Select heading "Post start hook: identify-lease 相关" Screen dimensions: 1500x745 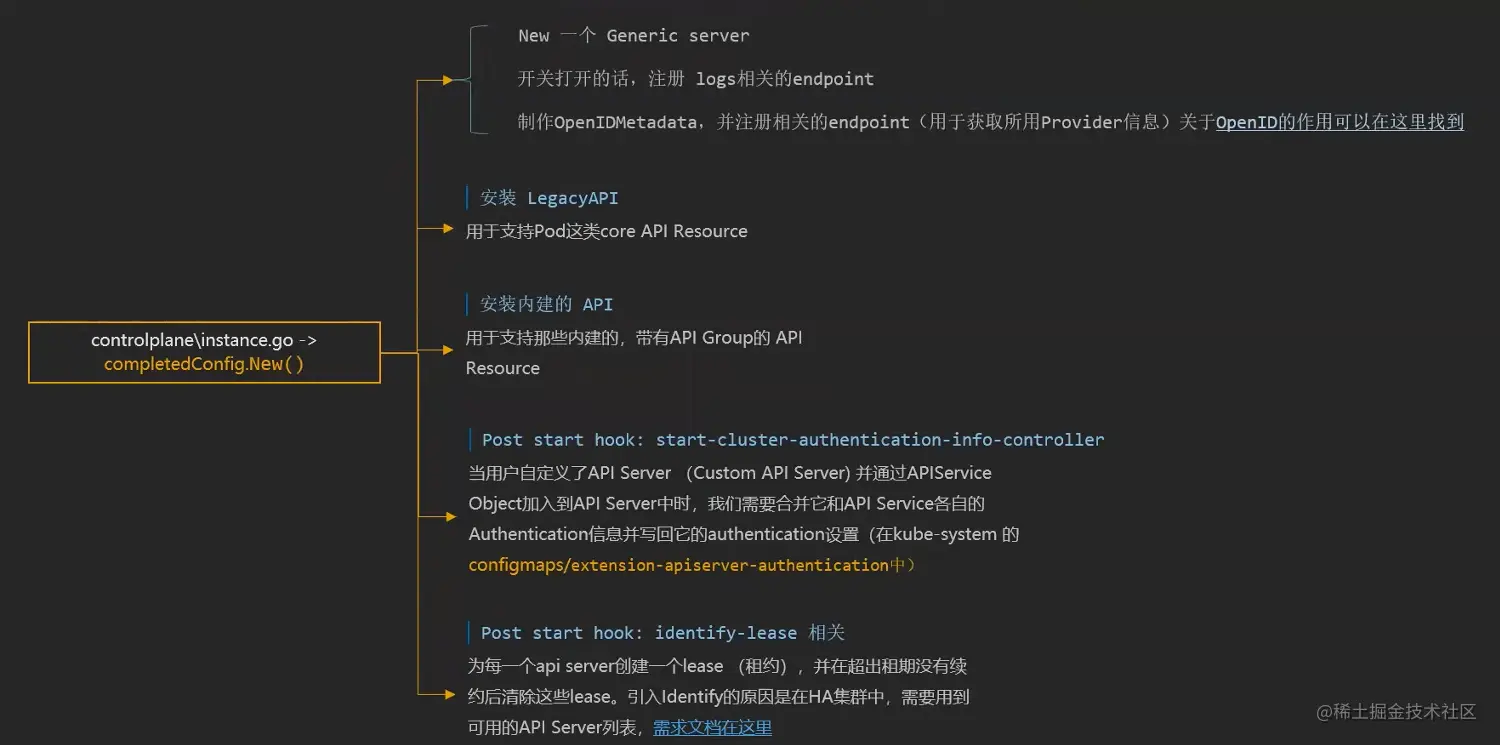[x=663, y=633]
